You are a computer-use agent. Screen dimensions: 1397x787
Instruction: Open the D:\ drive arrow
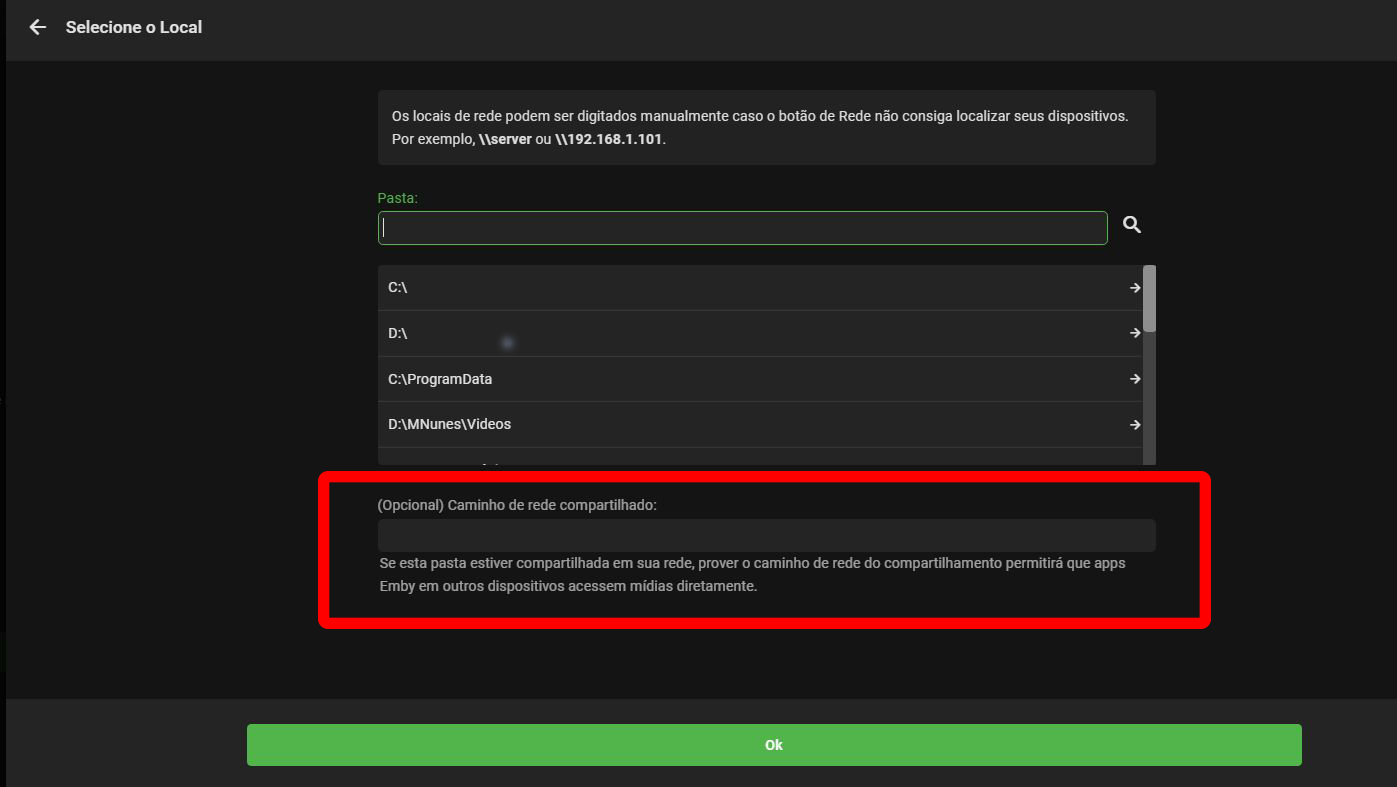coord(1135,333)
